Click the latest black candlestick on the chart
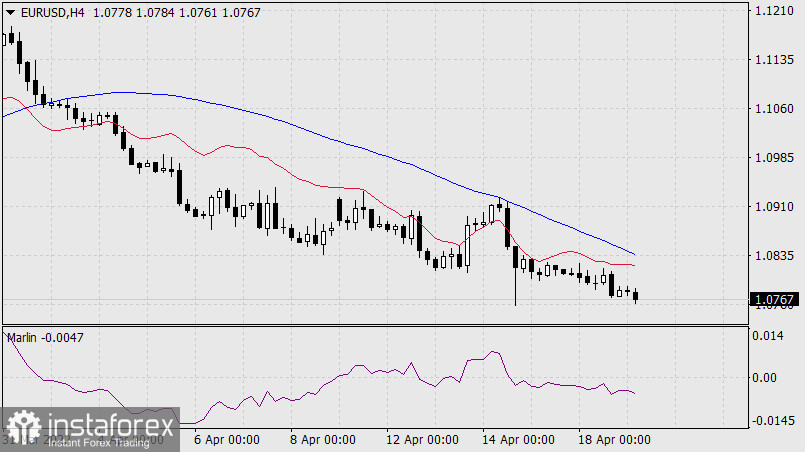 pos(636,295)
